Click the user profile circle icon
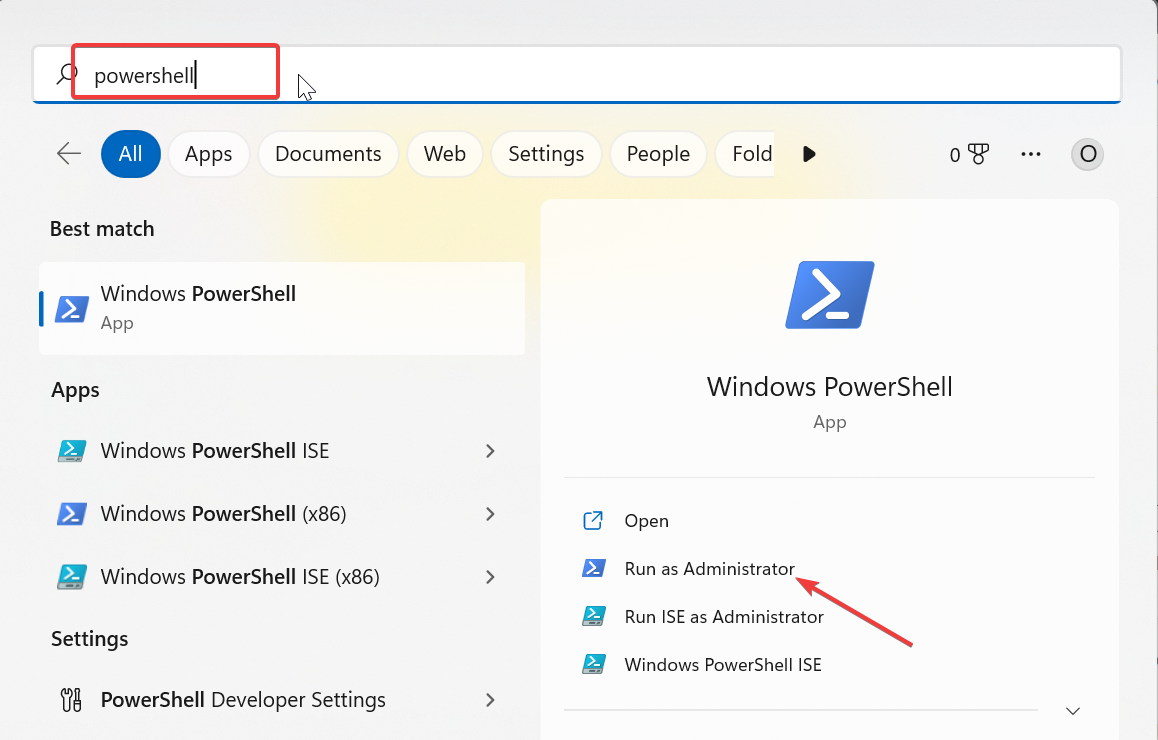Screen dimensions: 1158x740 [x=1087, y=154]
